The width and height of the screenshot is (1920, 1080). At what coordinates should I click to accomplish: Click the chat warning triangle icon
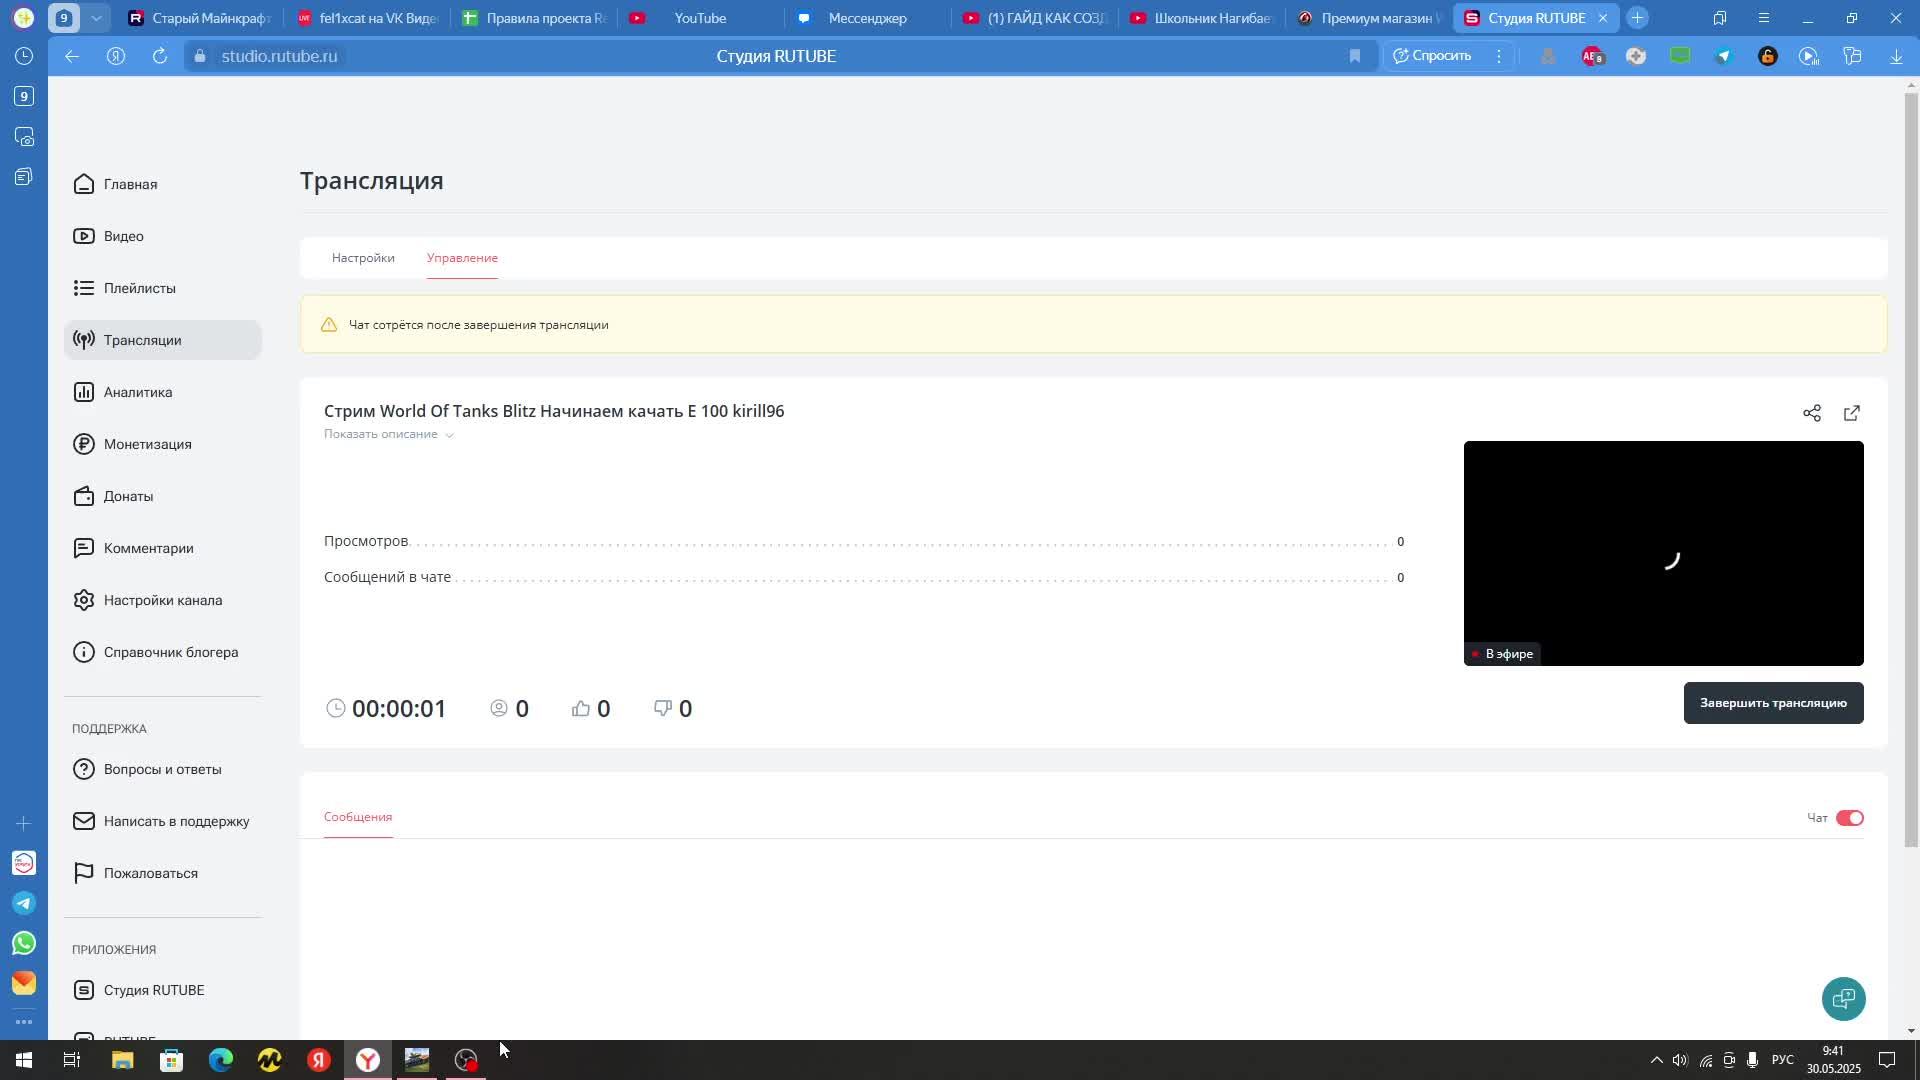[x=328, y=325]
